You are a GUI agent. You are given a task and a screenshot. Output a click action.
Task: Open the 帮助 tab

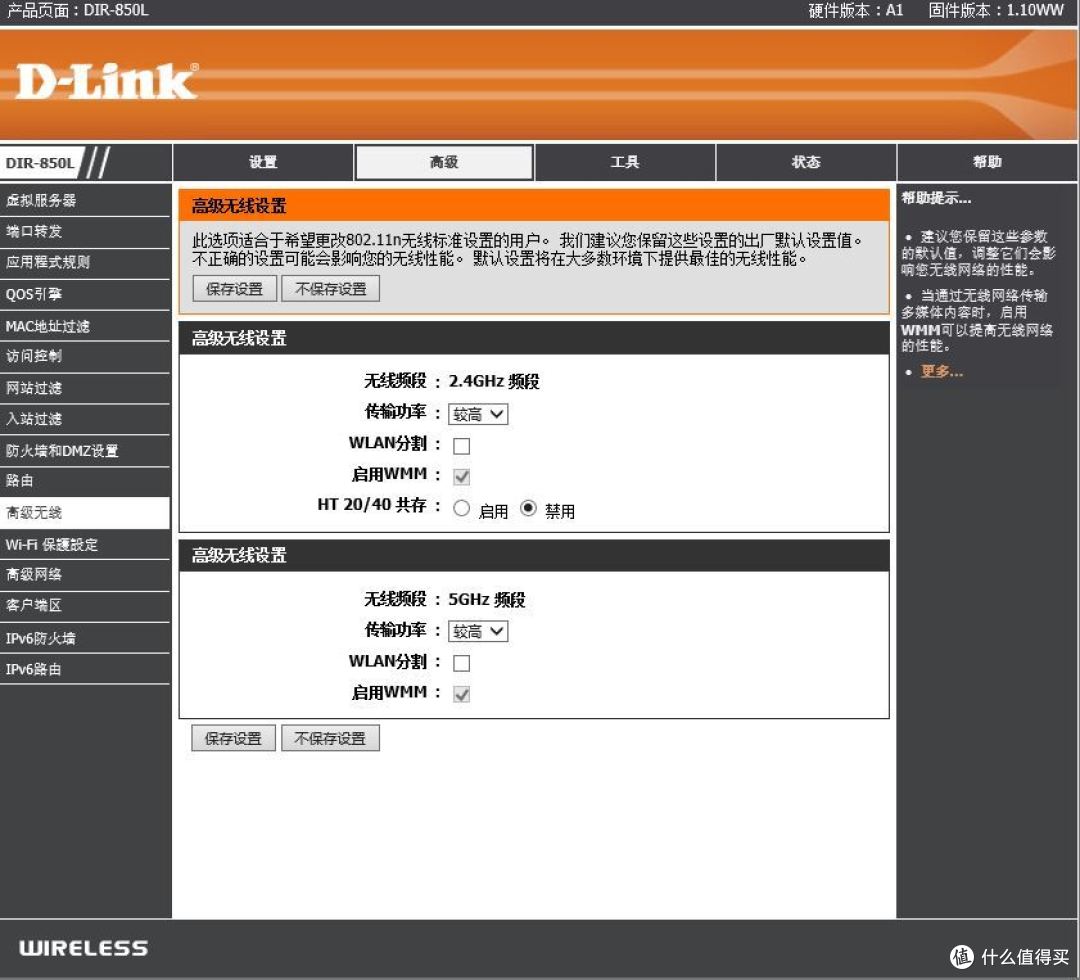click(987, 162)
